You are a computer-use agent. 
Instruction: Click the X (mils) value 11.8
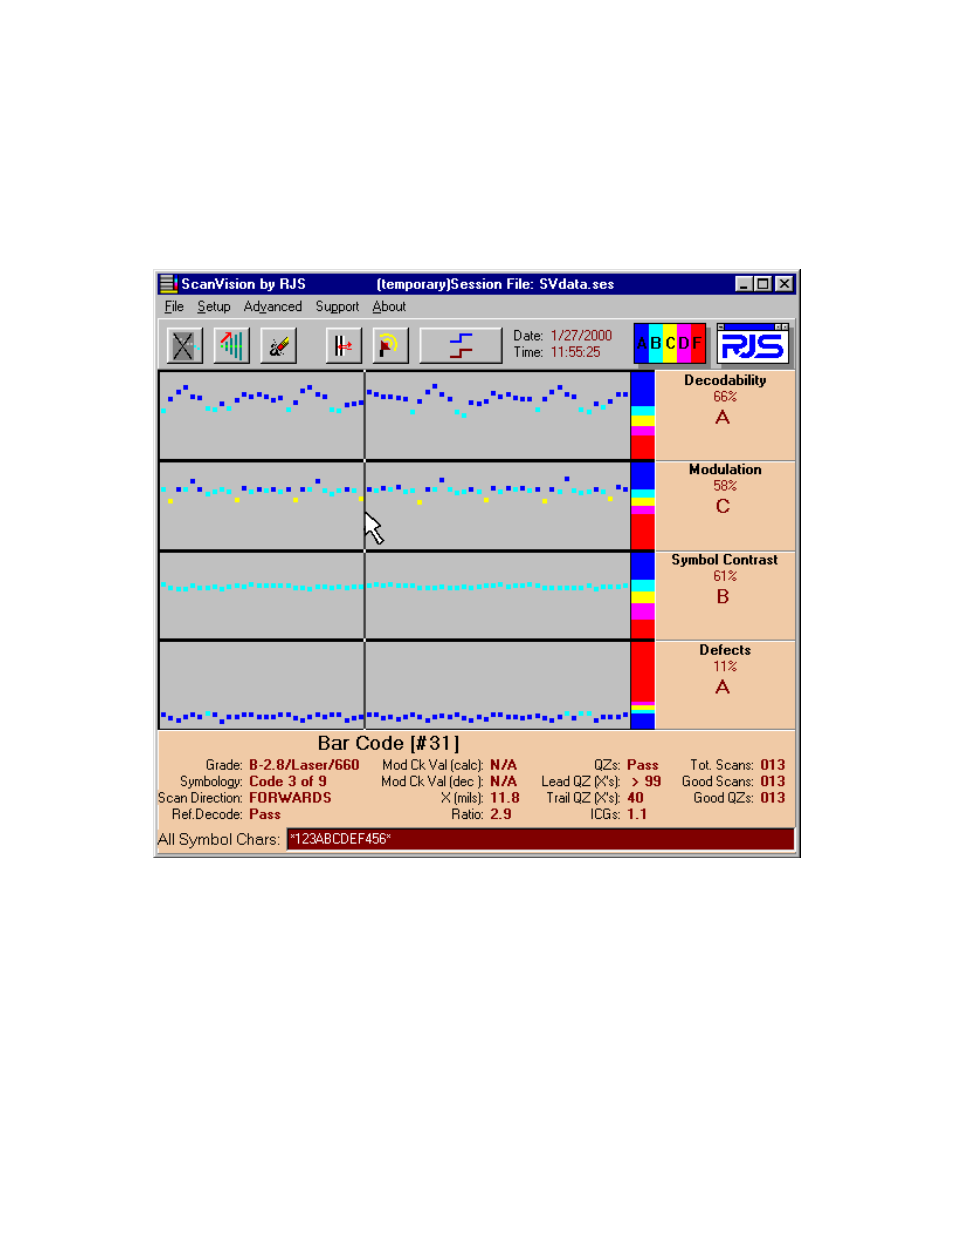tap(505, 798)
